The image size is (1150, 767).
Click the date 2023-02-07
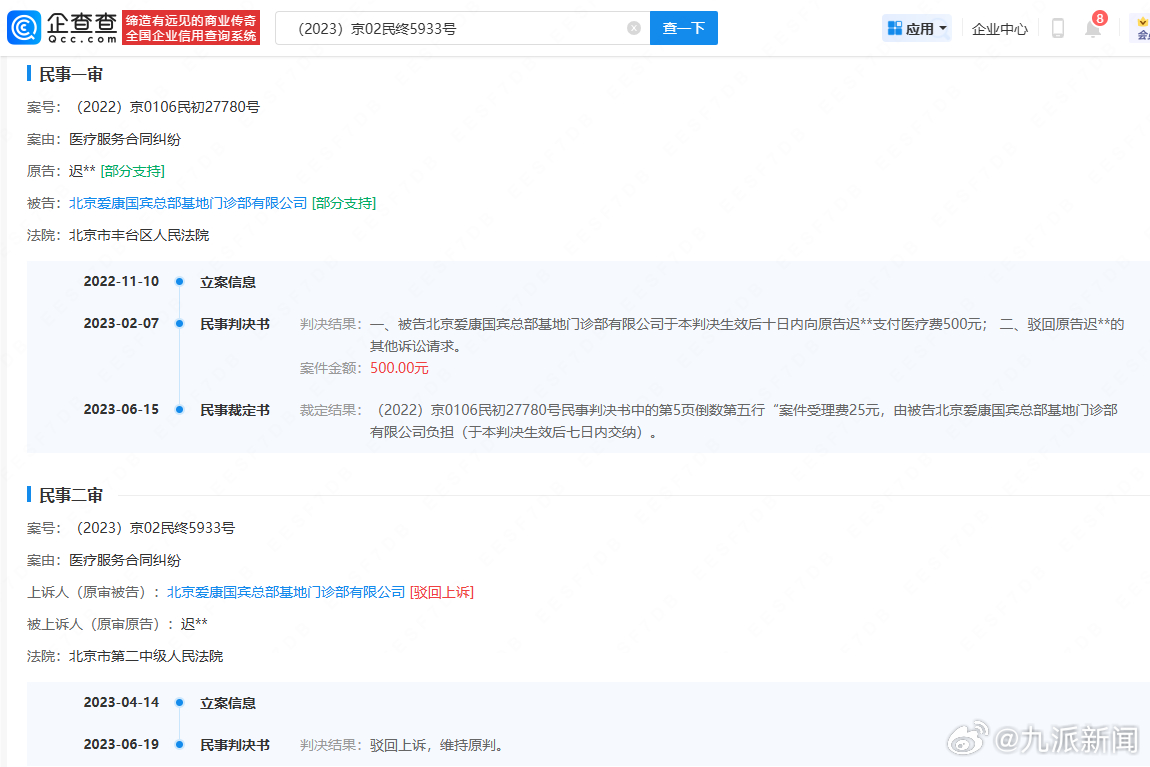[121, 323]
